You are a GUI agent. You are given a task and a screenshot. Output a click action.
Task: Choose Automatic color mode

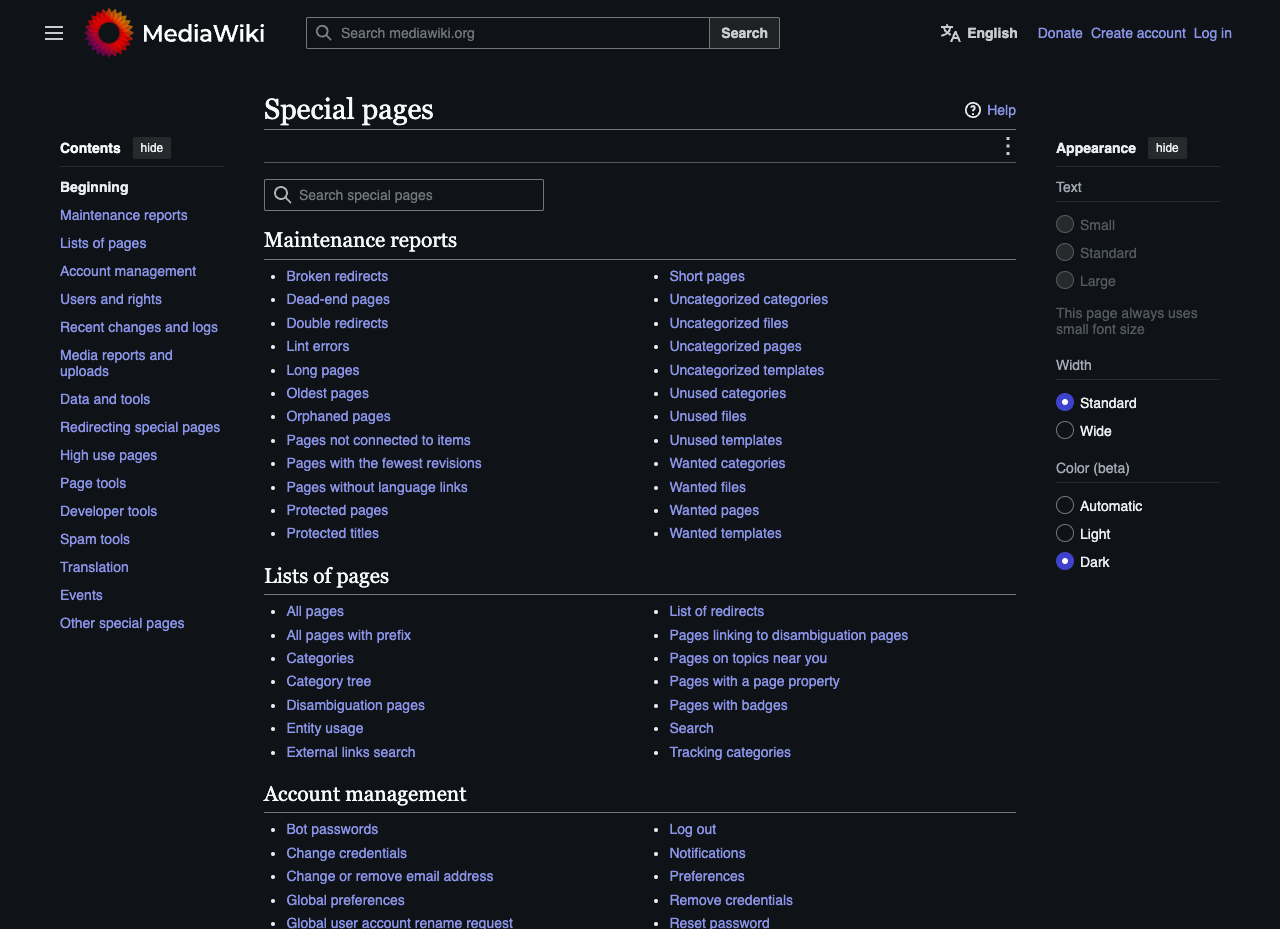(1065, 505)
